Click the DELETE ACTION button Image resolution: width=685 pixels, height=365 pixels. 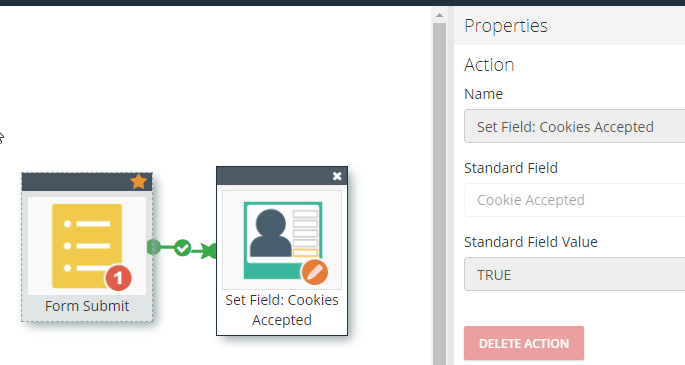524,343
